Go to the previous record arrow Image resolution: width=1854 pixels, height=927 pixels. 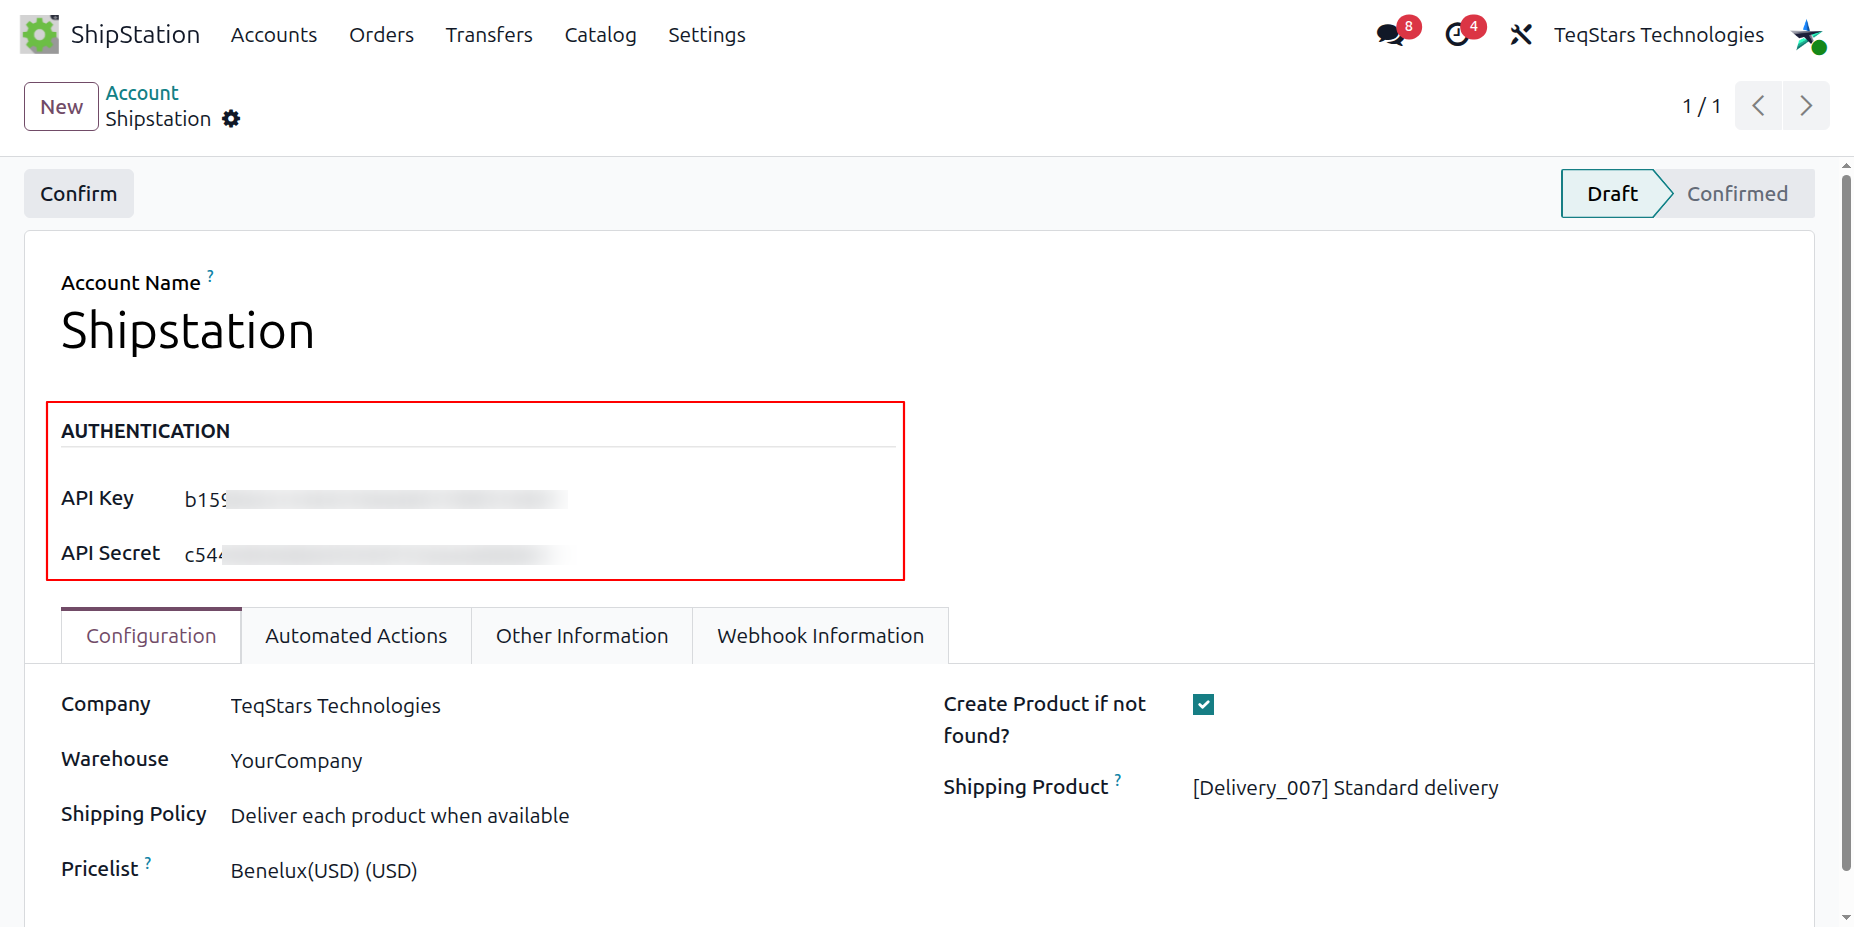tap(1758, 106)
